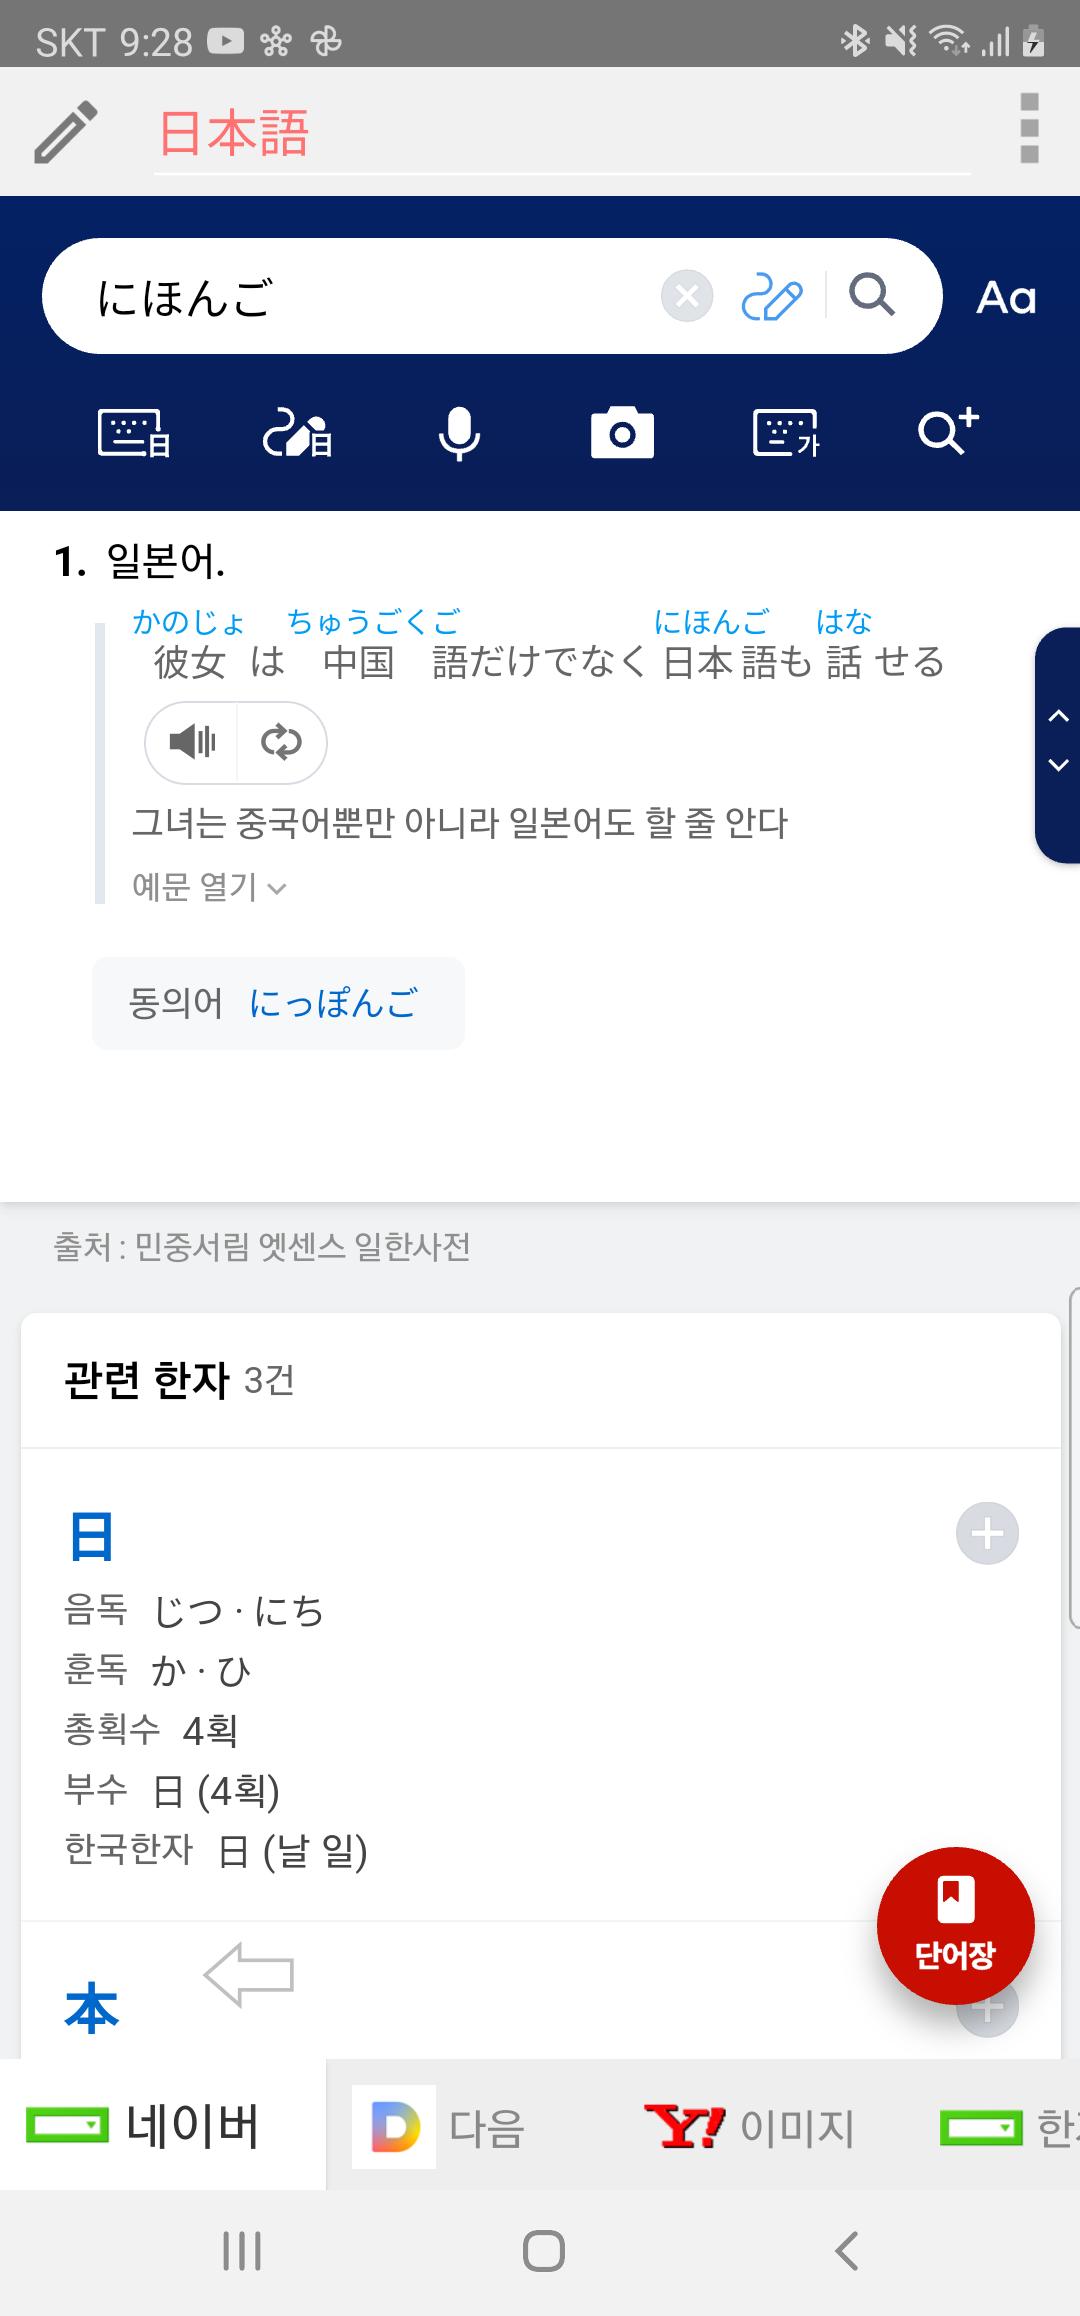This screenshot has width=1080, height=2316.
Task: Expand 예문 열기 example sentences
Action: [x=209, y=887]
